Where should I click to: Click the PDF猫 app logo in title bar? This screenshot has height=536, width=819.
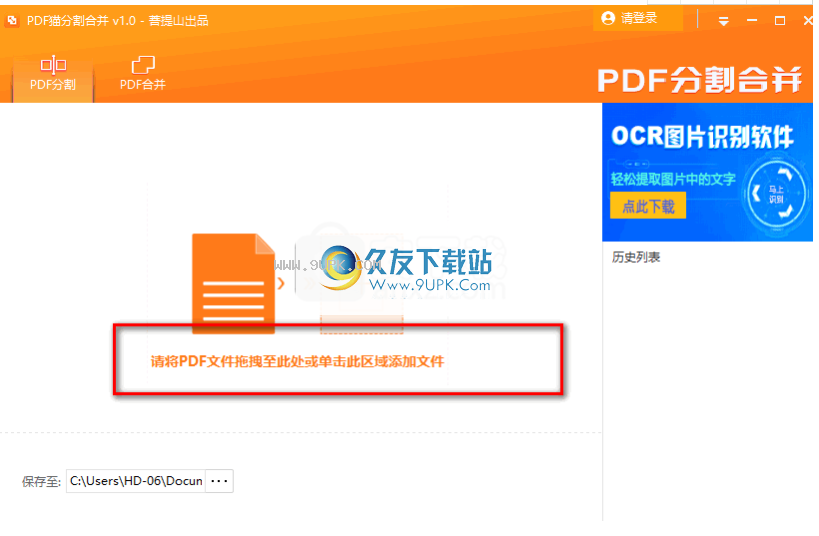12,21
